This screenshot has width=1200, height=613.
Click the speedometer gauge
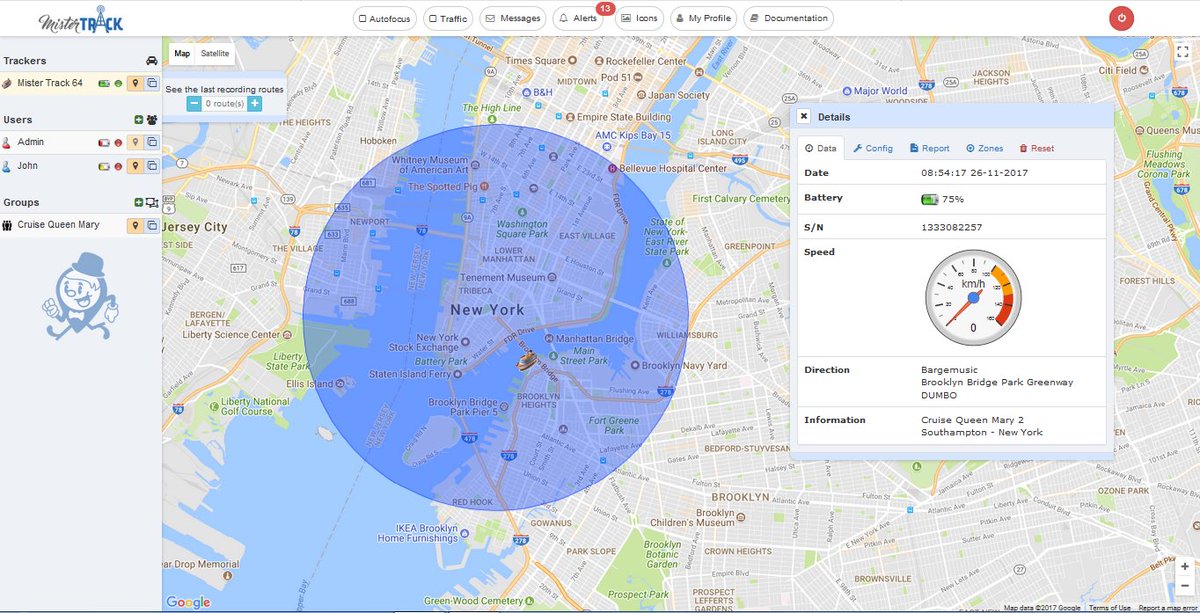(x=974, y=298)
